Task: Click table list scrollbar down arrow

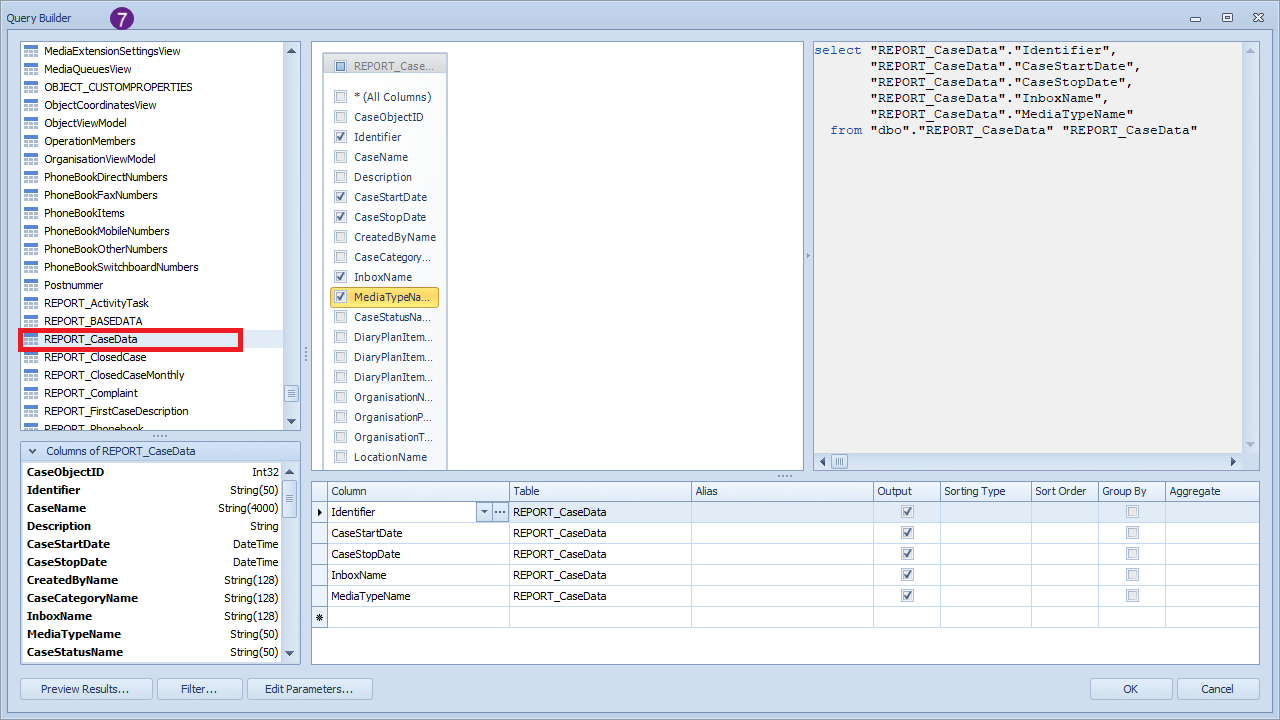Action: click(291, 422)
